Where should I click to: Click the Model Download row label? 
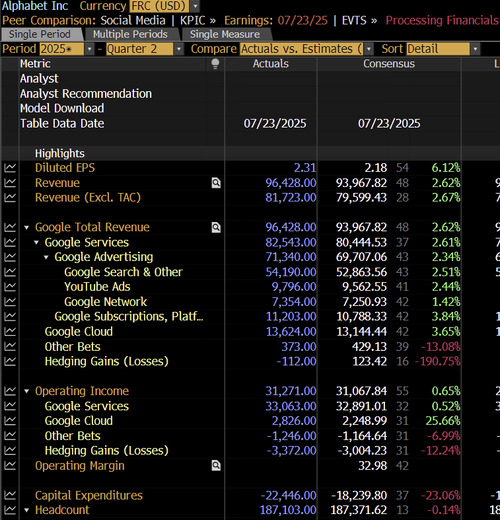(62, 108)
